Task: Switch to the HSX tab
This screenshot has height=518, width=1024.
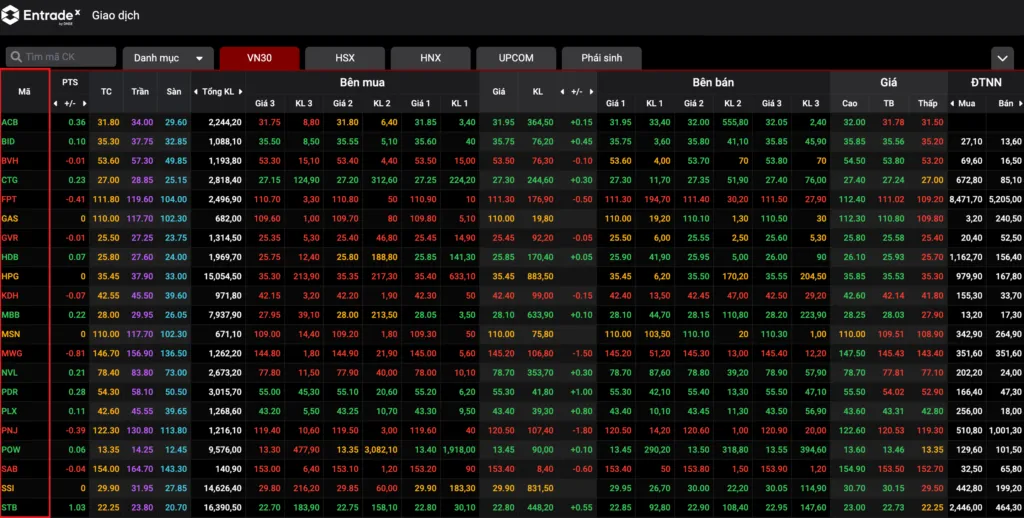Action: [x=344, y=58]
